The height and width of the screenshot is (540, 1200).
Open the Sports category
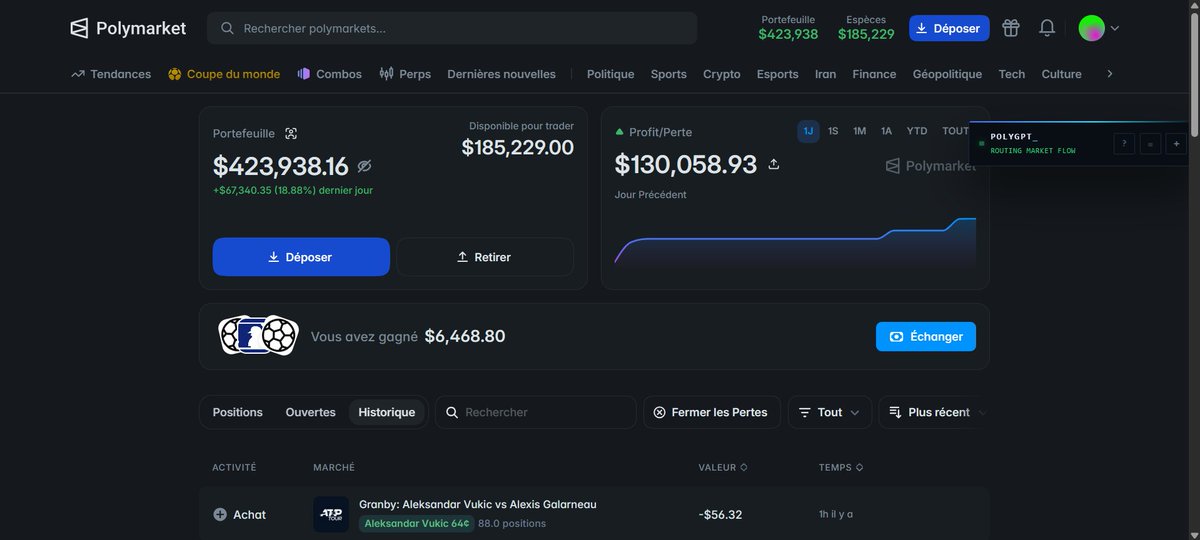[669, 74]
